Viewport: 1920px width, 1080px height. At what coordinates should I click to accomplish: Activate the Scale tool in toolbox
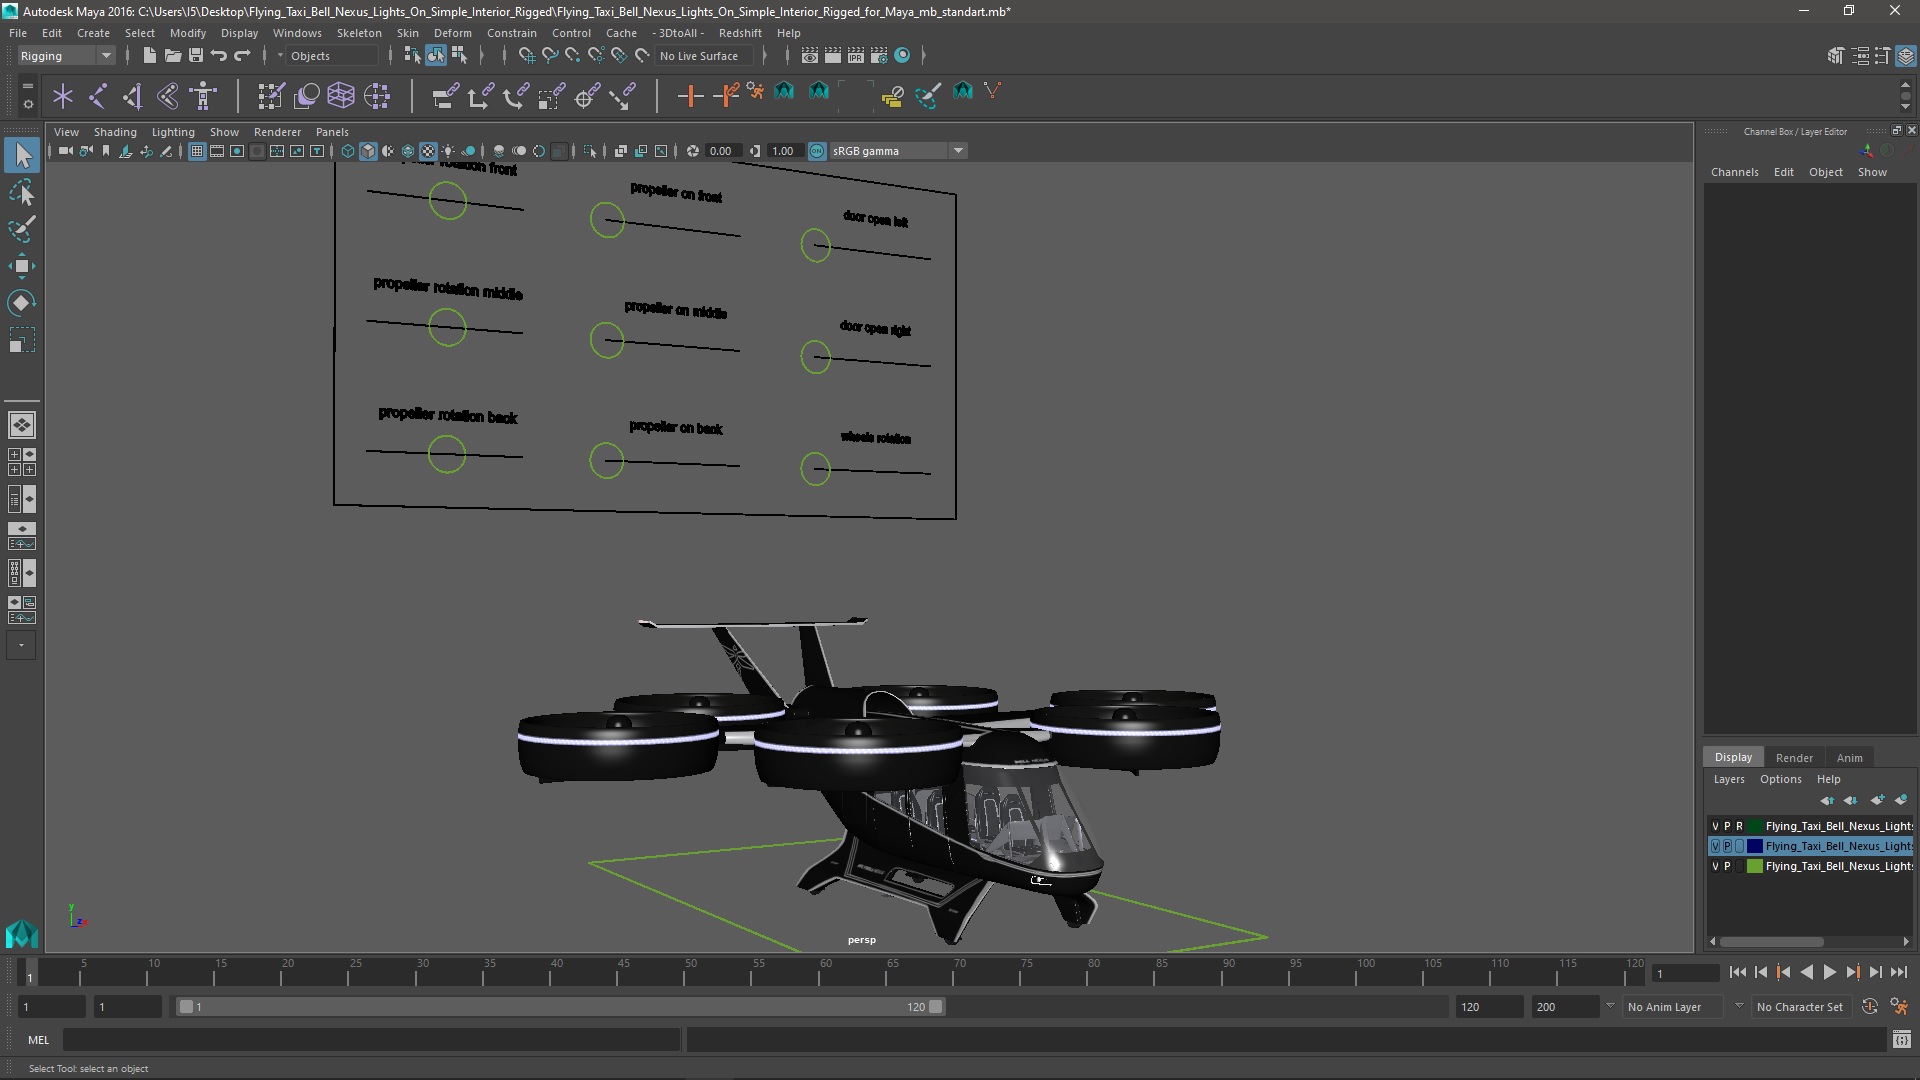click(x=22, y=340)
